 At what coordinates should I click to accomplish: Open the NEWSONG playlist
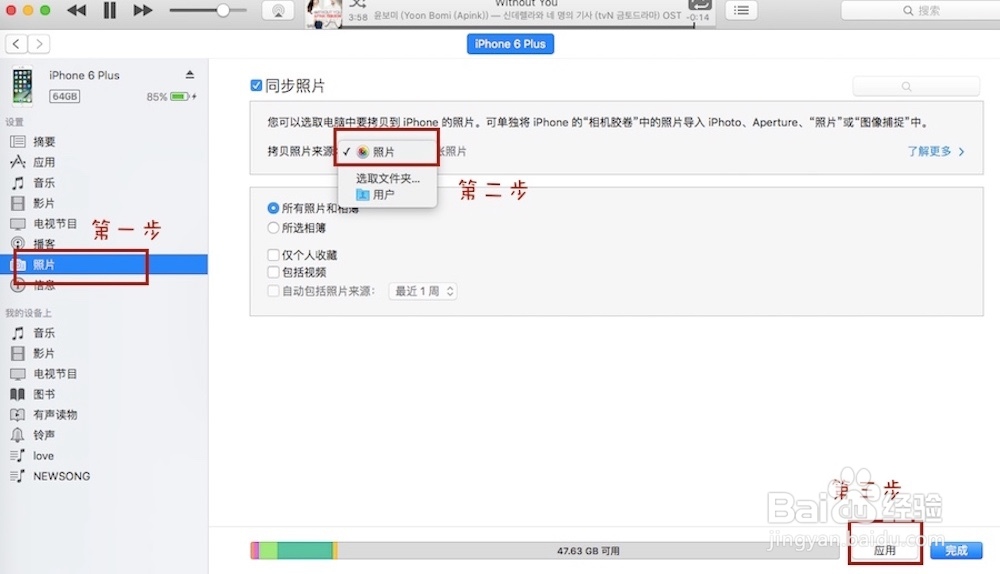pyautogui.click(x=61, y=476)
